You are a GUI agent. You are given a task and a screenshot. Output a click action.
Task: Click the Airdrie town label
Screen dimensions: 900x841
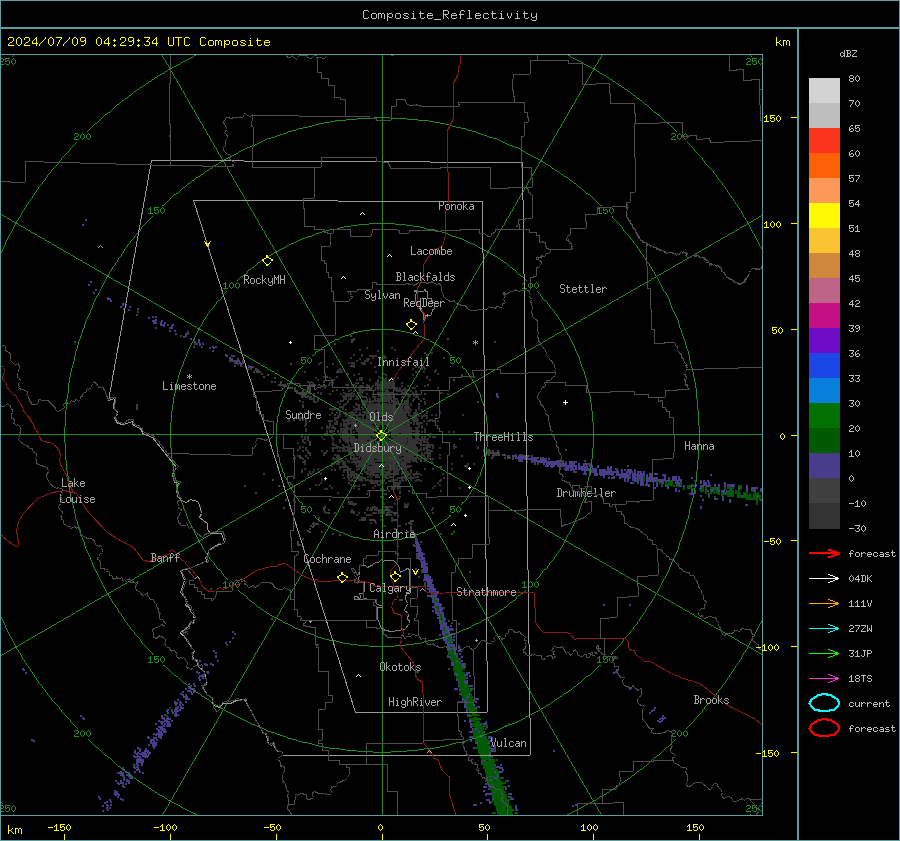(x=394, y=534)
